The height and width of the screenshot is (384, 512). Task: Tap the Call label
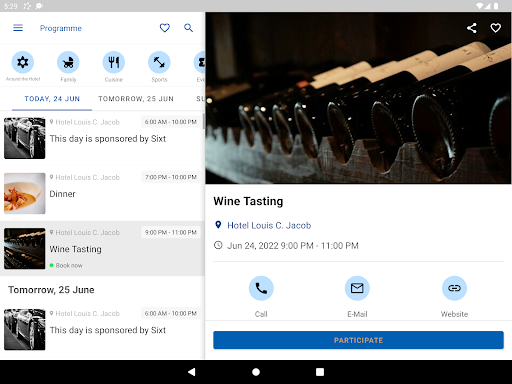point(261,314)
